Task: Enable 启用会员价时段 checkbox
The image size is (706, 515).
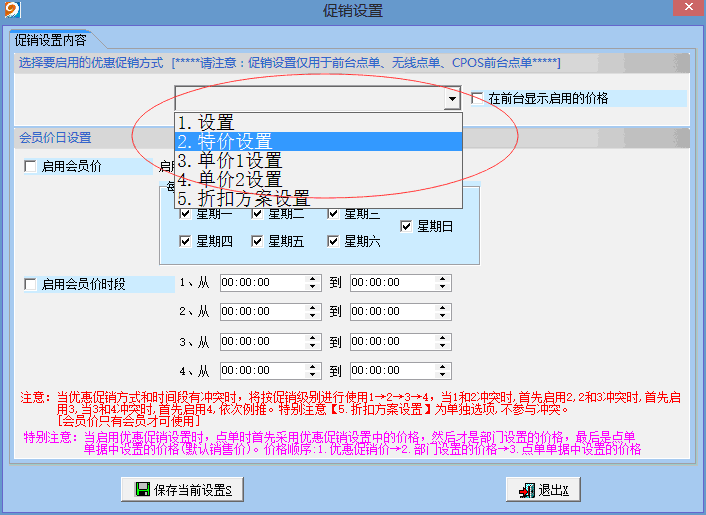Action: click(30, 284)
